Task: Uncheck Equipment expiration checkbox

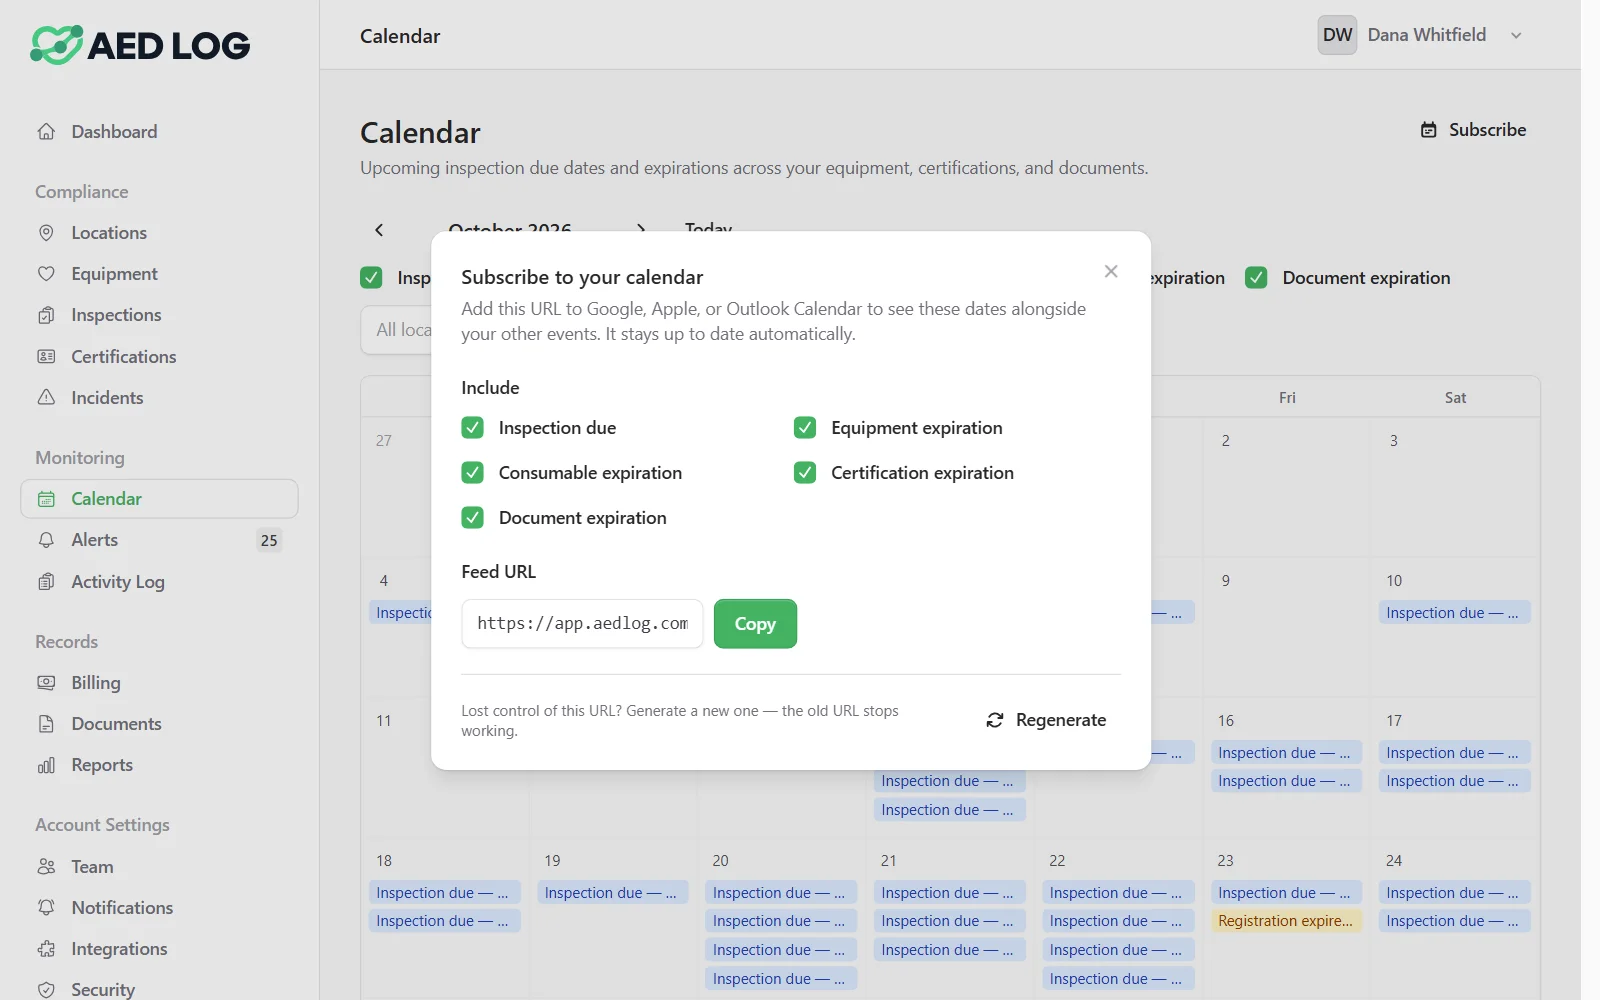Action: tap(805, 428)
